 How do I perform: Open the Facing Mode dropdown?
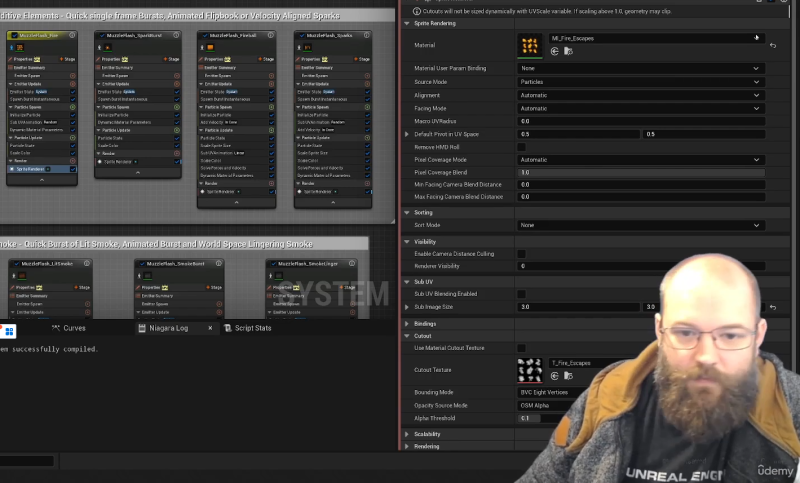pyautogui.click(x=640, y=108)
